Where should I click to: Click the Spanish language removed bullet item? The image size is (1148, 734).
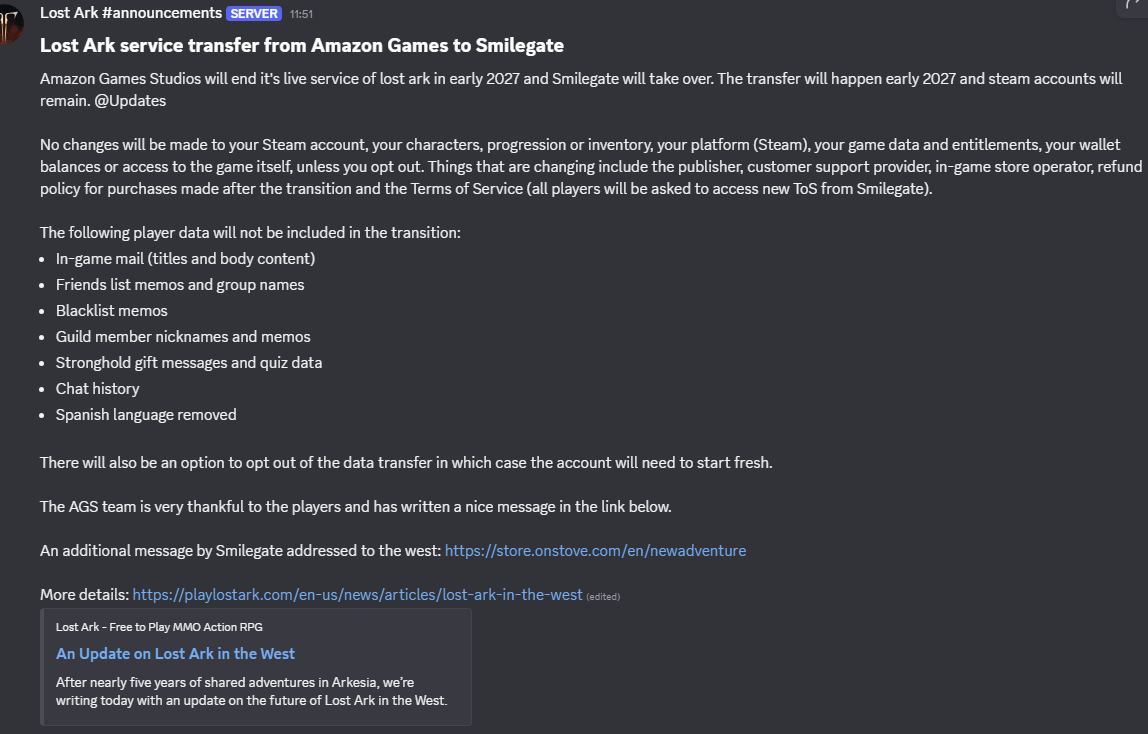pos(146,415)
